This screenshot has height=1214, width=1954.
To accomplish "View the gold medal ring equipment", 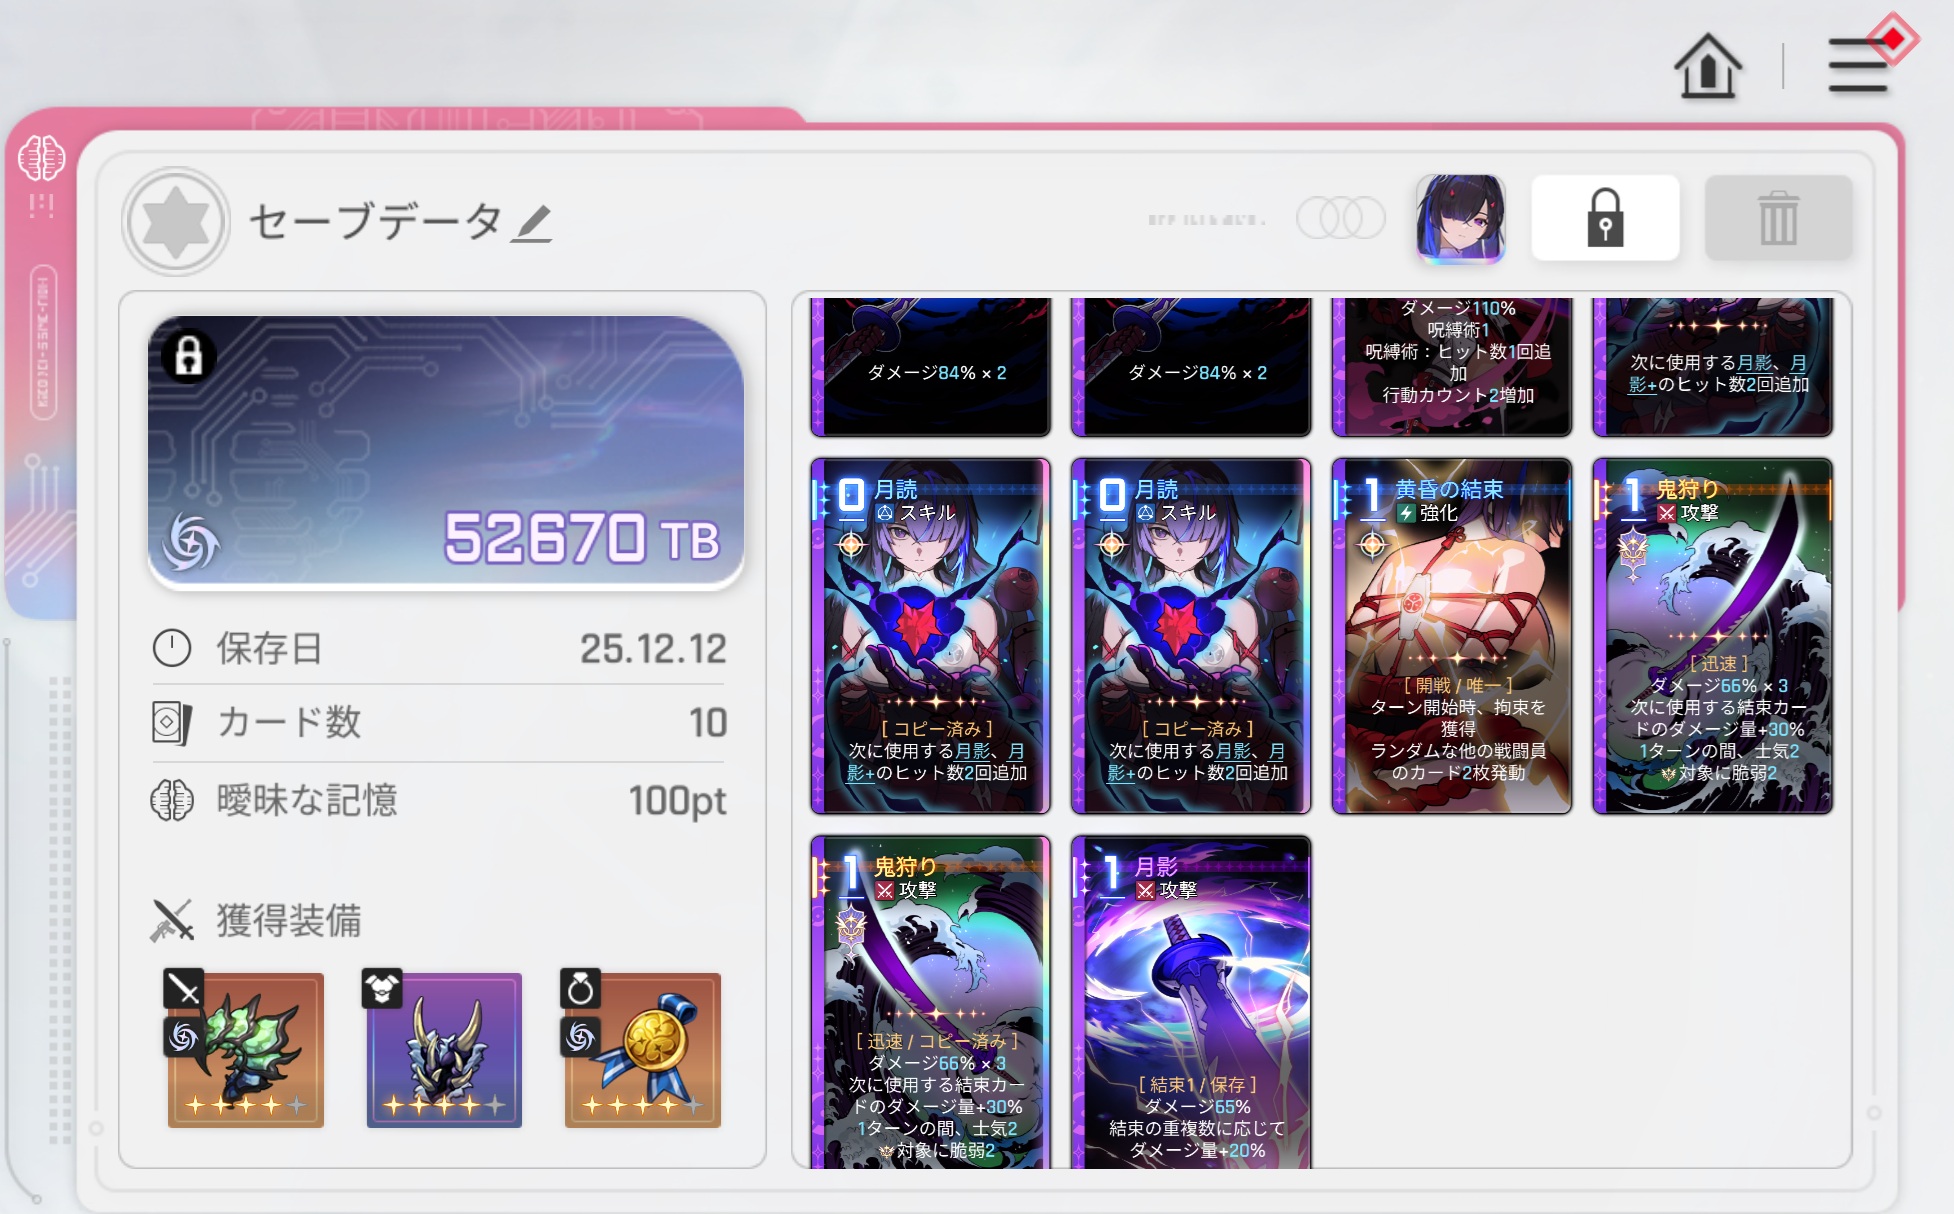I will coord(642,1049).
